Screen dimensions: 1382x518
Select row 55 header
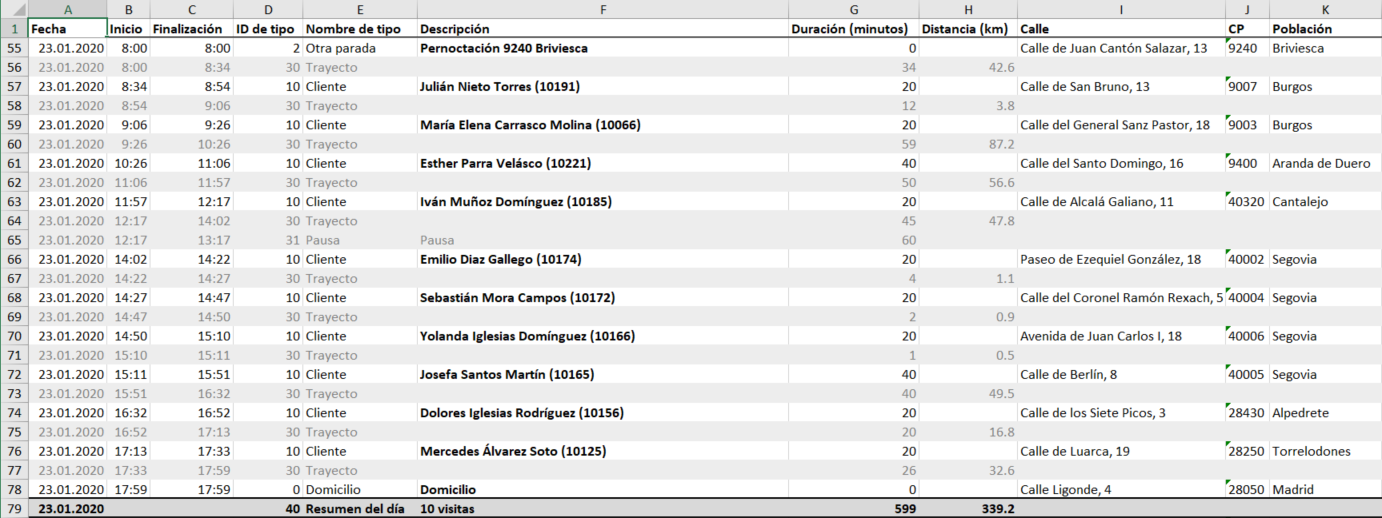(13, 48)
